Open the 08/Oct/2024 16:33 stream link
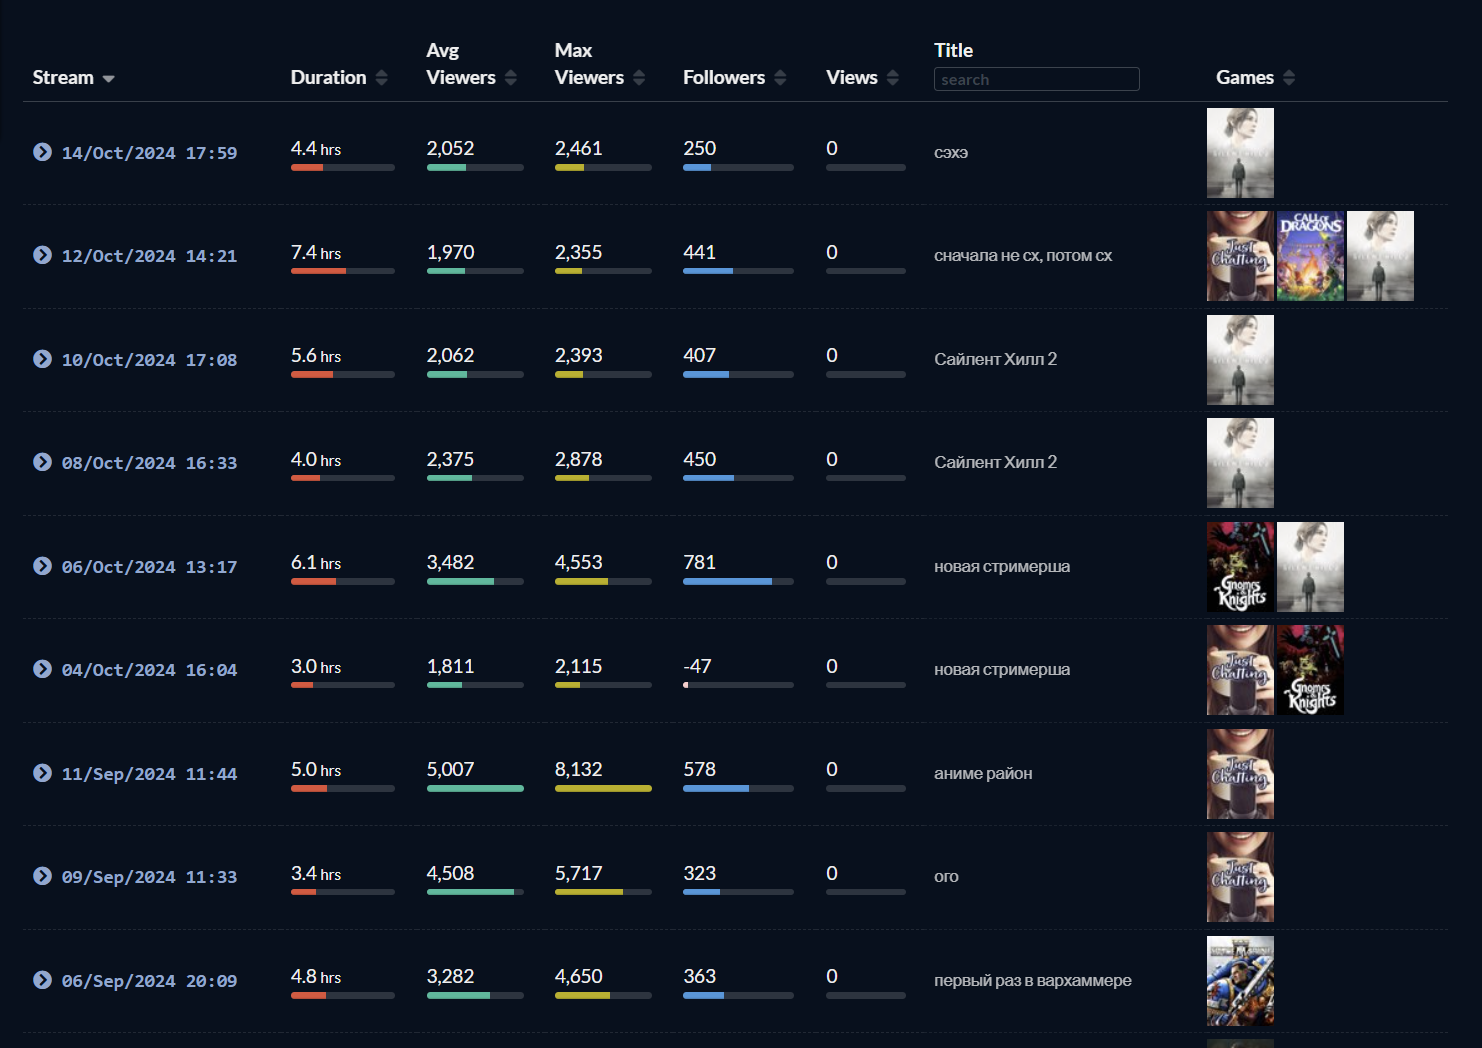Screen dimensions: 1482x1048 pos(149,463)
